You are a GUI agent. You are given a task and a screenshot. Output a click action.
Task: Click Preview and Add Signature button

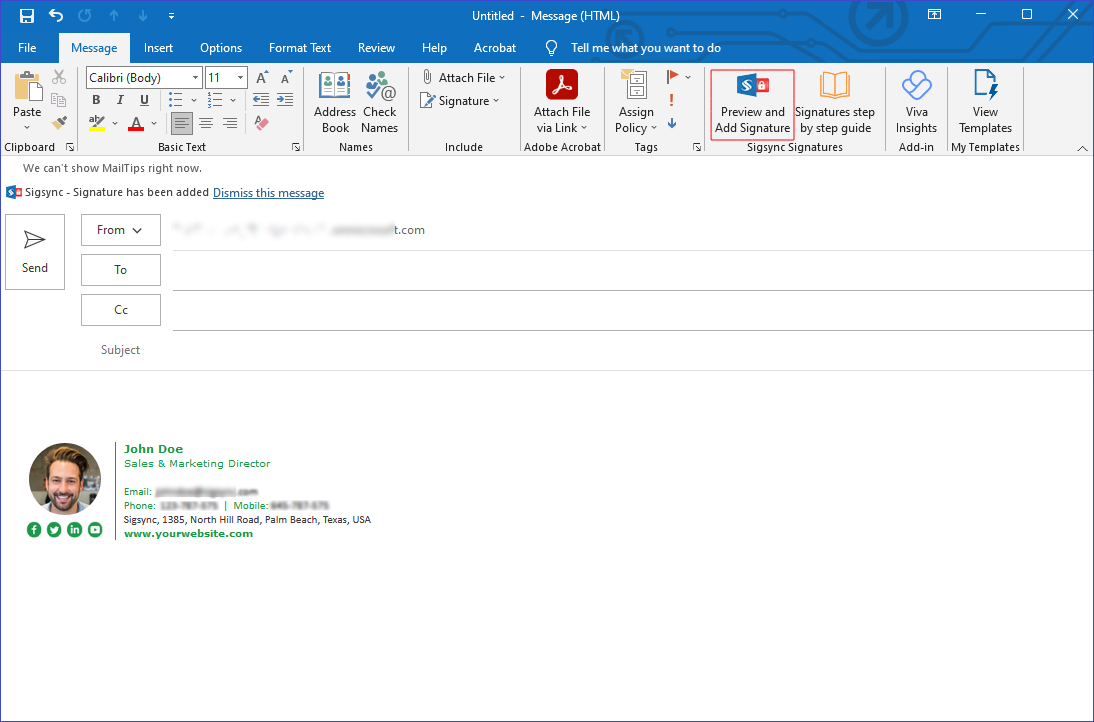tap(752, 103)
